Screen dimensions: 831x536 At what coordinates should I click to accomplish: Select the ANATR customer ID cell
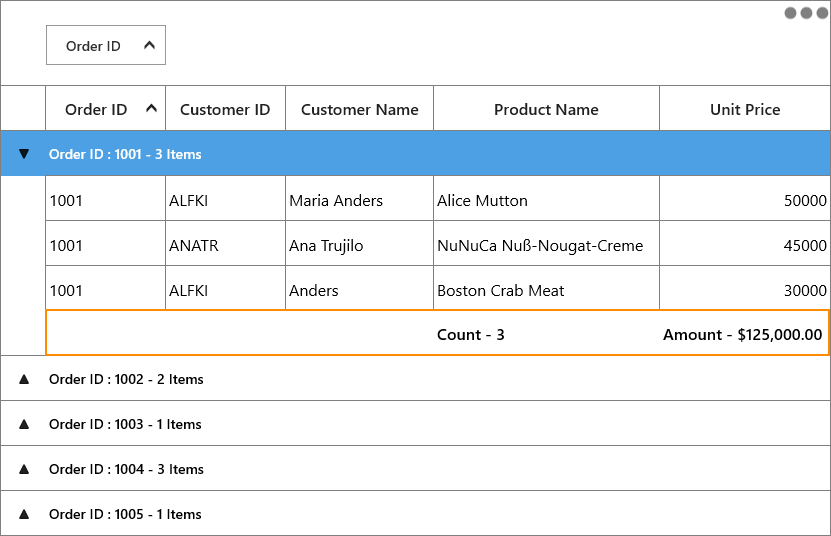(225, 243)
